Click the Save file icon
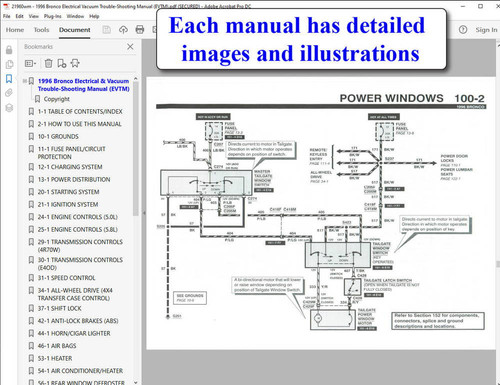500x385 pixels. pos(107,30)
